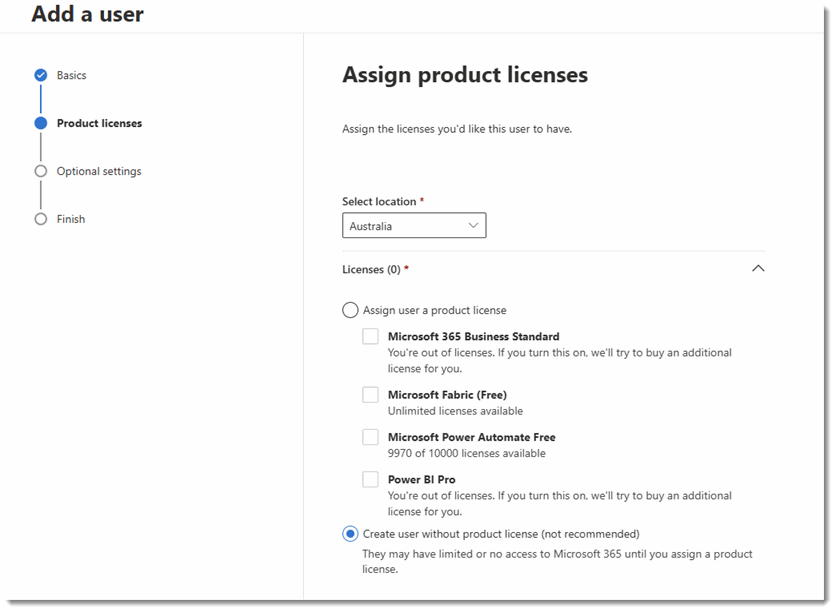This screenshot has height=612, width=836.
Task: Click out-of-licenses note under Microsoft 365 Business Standard
Action: 559,360
